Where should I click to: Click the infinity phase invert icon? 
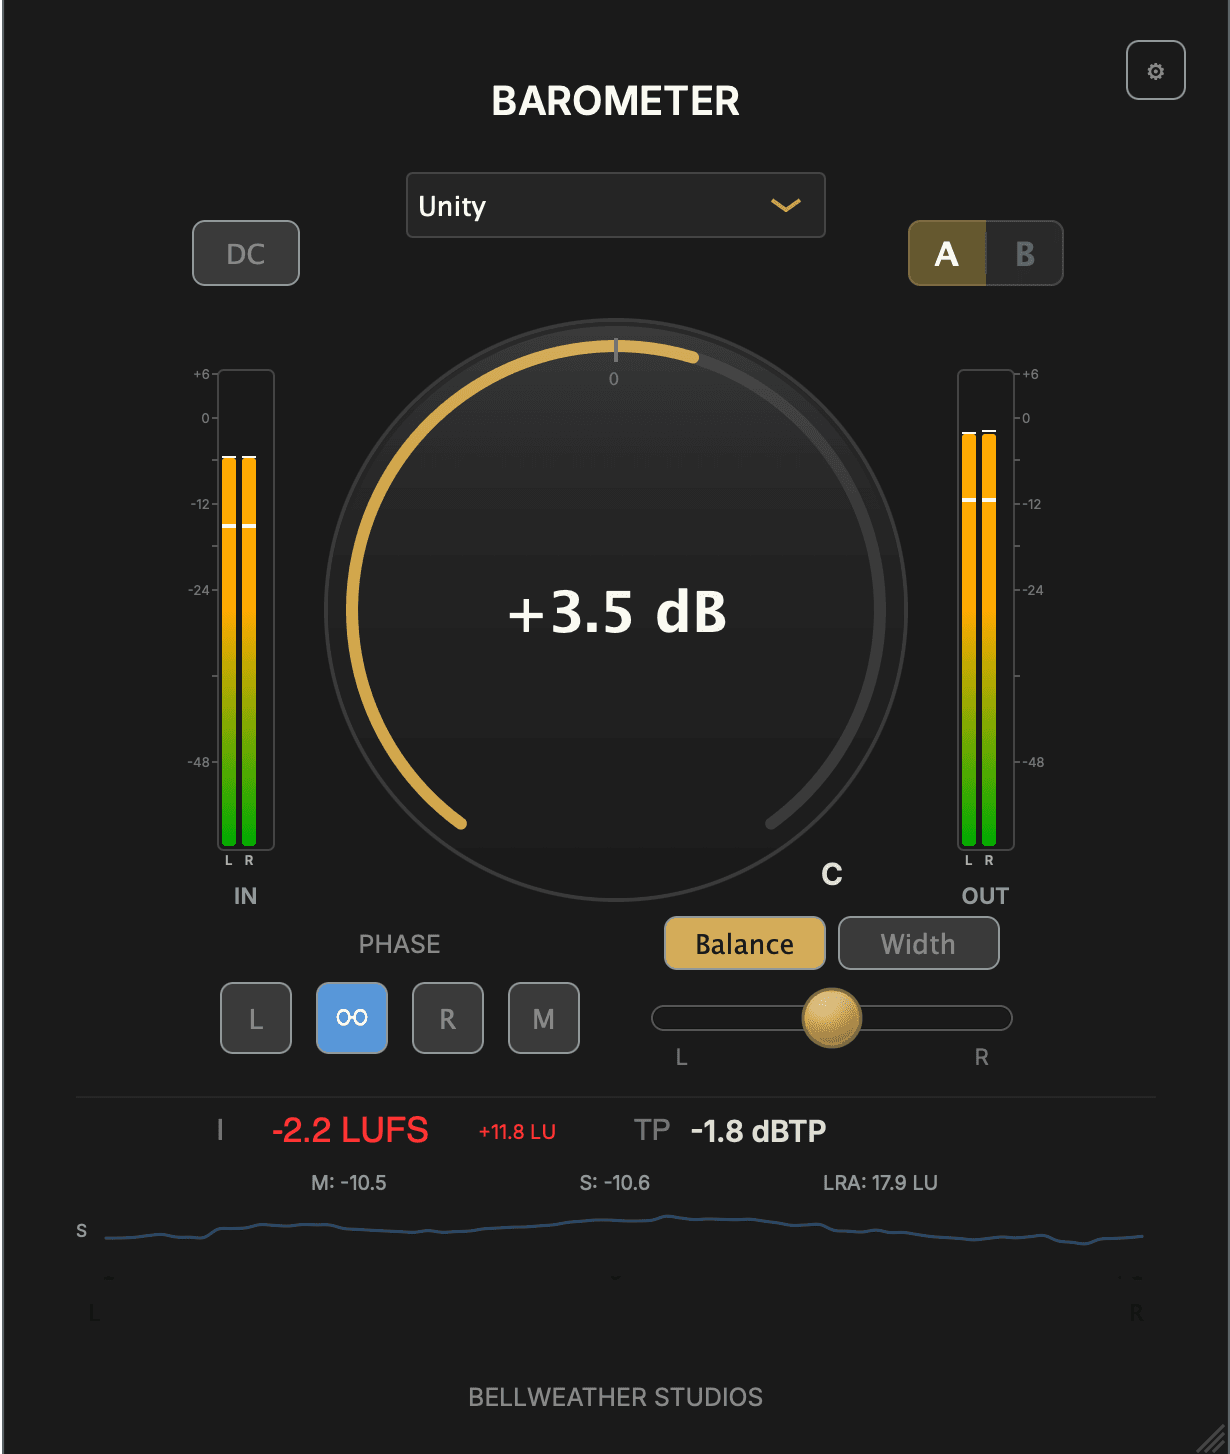351,1018
